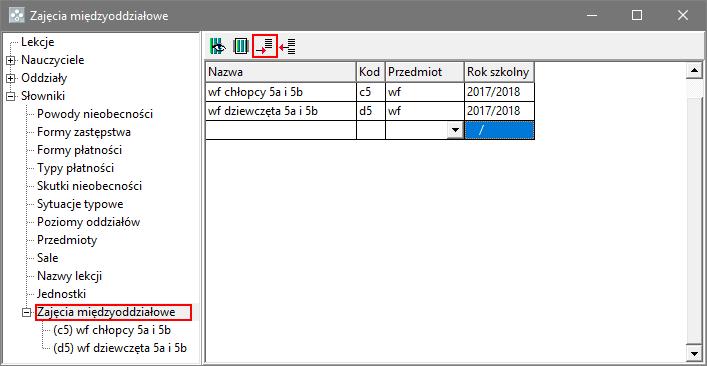The width and height of the screenshot is (707, 366).
Task: Close the Zajęcia międzyoddziałowe window
Action: [683, 16]
